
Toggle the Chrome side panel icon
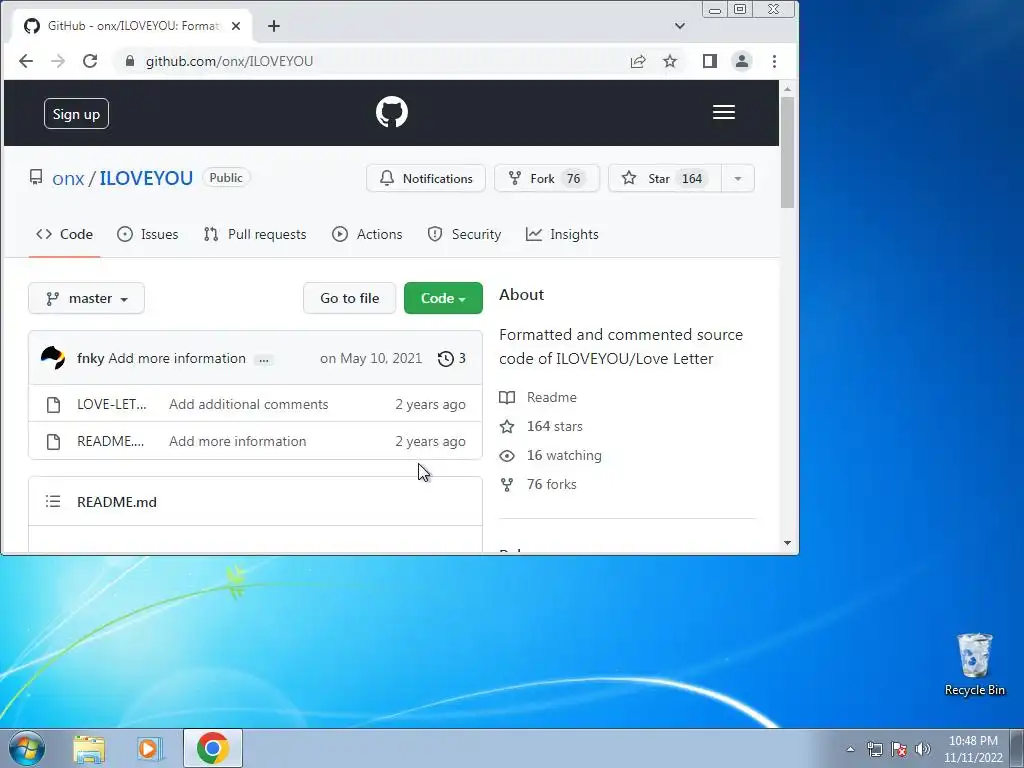(710, 61)
